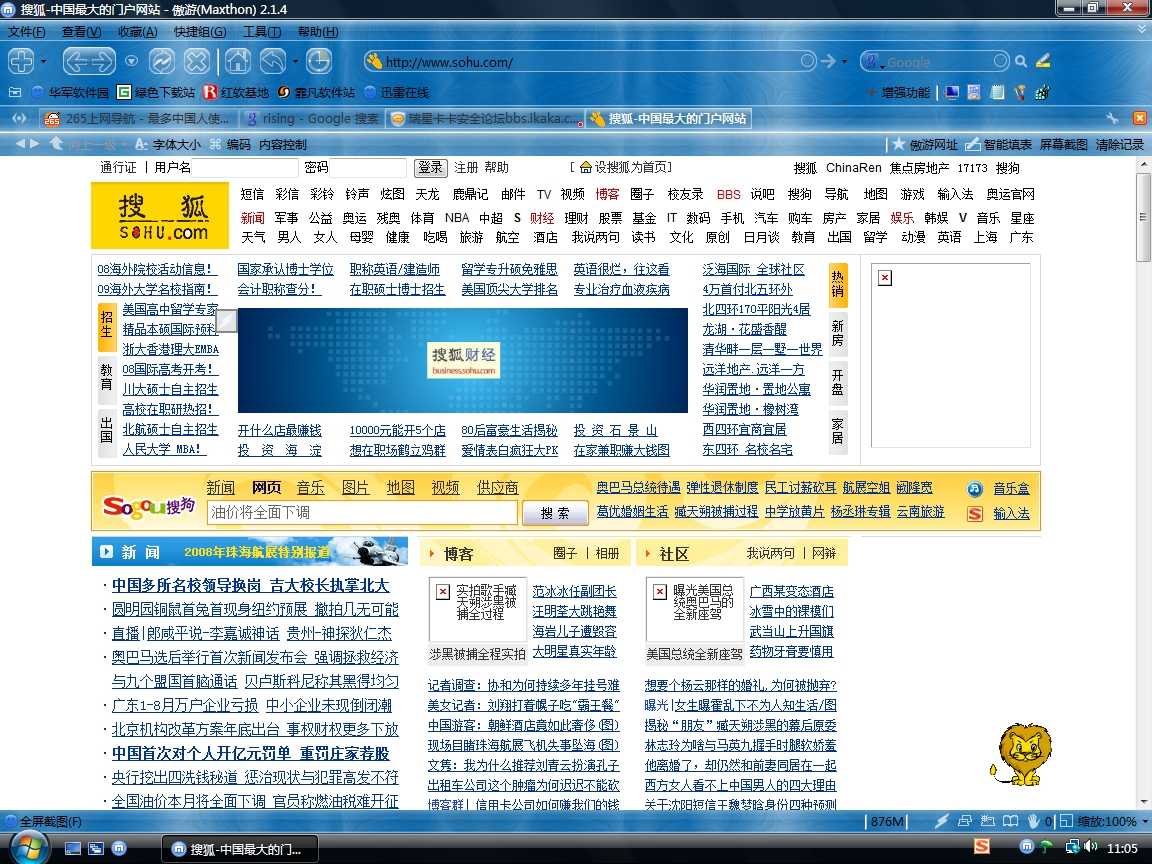Open zoom level 100% dropdown
Image resolution: width=1152 pixels, height=864 pixels.
pyautogui.click(x=1145, y=821)
